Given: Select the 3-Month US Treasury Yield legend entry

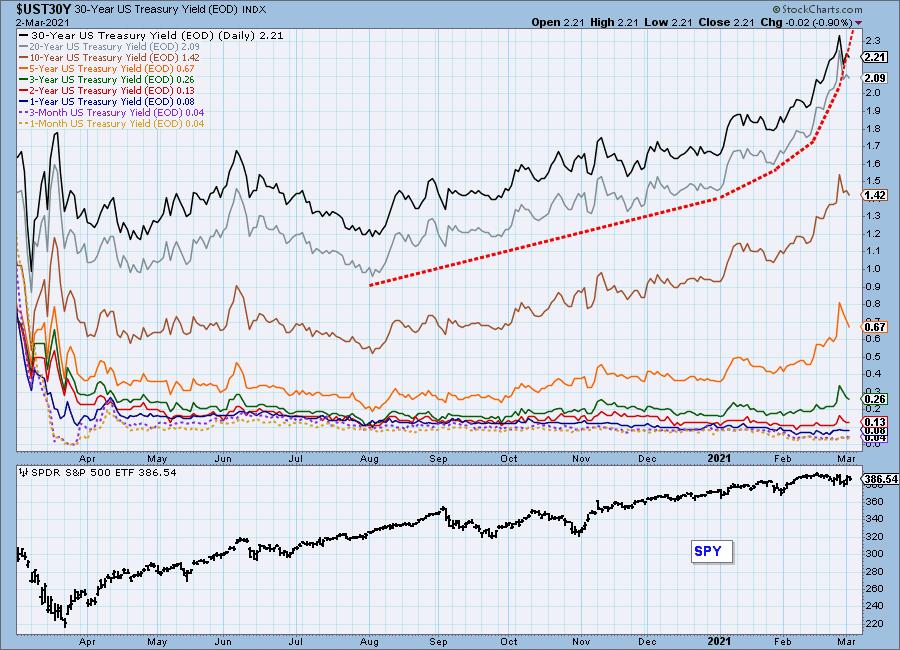Looking at the screenshot, I should 112,113.
